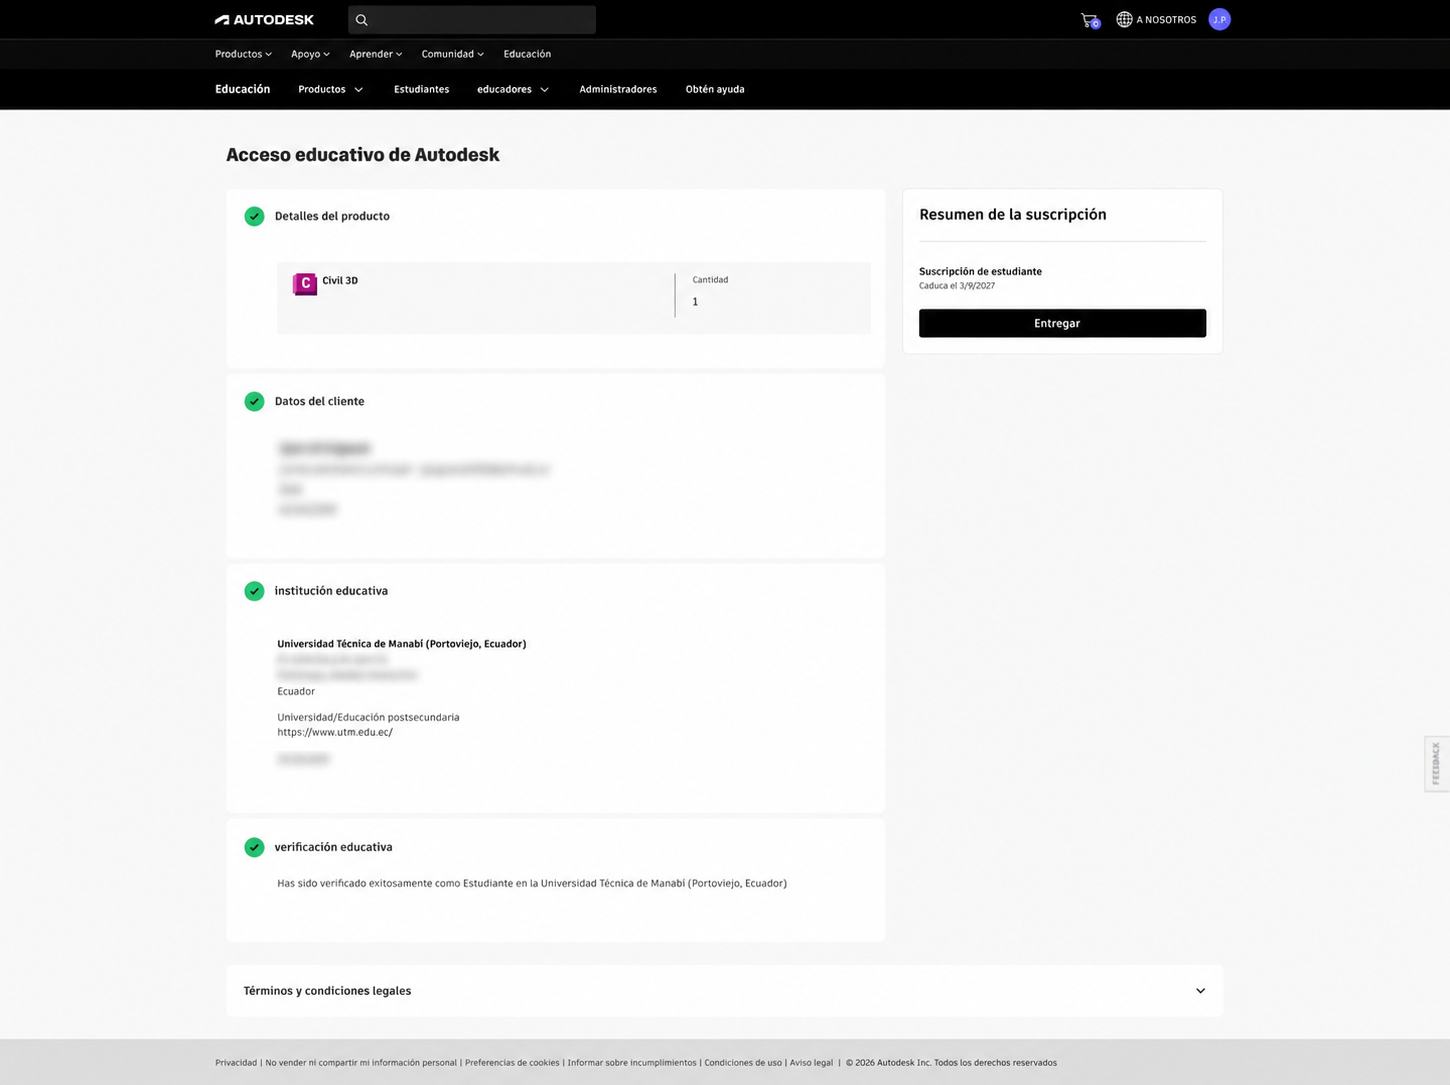This screenshot has height=1085, width=1450.
Task: Click the Civil 3D product icon
Action: tap(305, 284)
